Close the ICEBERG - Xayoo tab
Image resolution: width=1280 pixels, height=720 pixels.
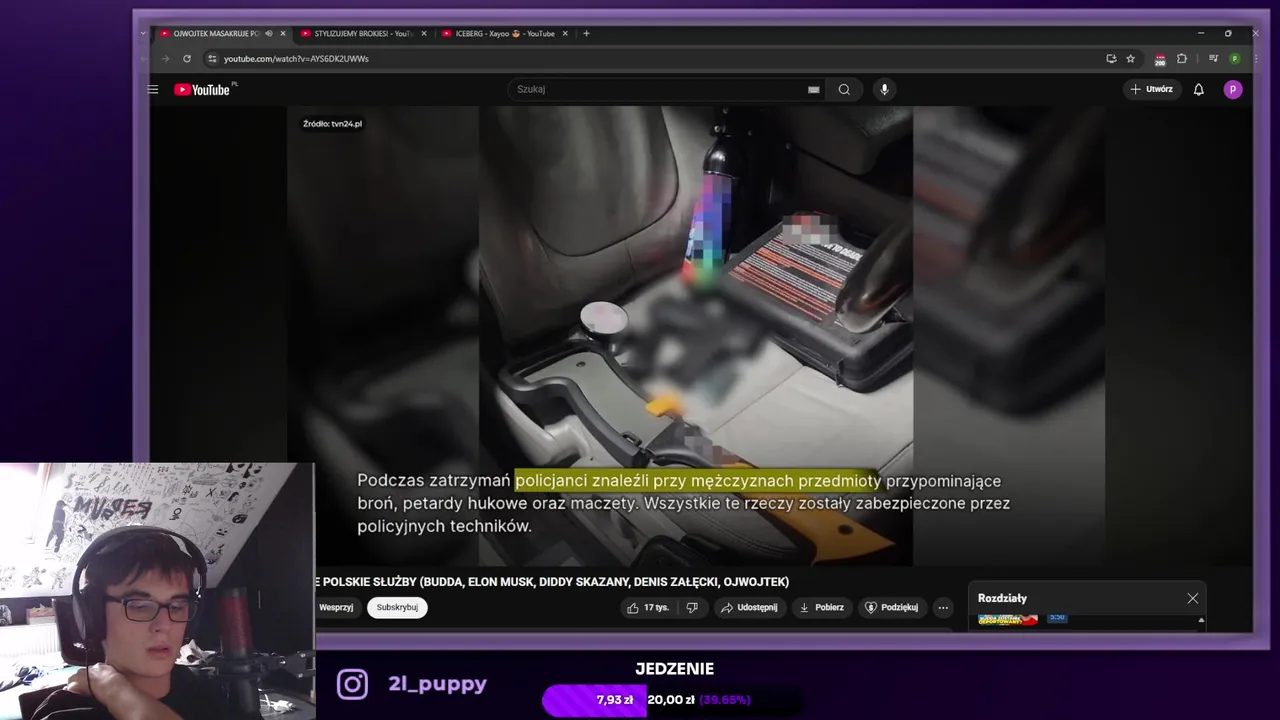(565, 33)
